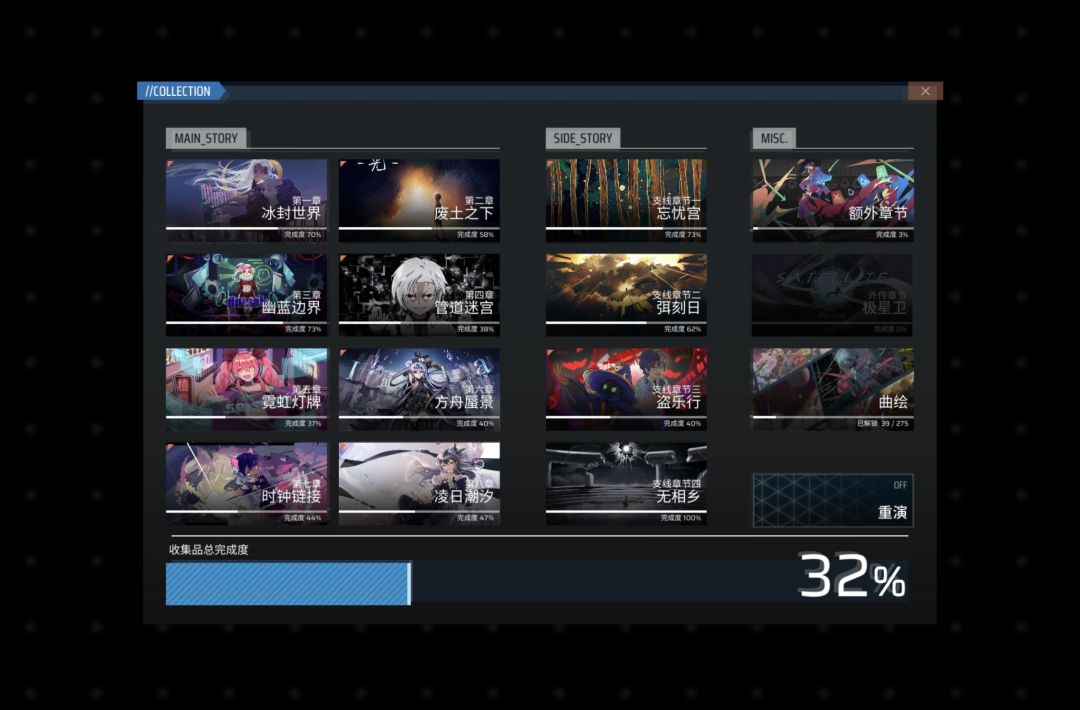Select the 幽蓝边界 chapter card

pyautogui.click(x=247, y=295)
